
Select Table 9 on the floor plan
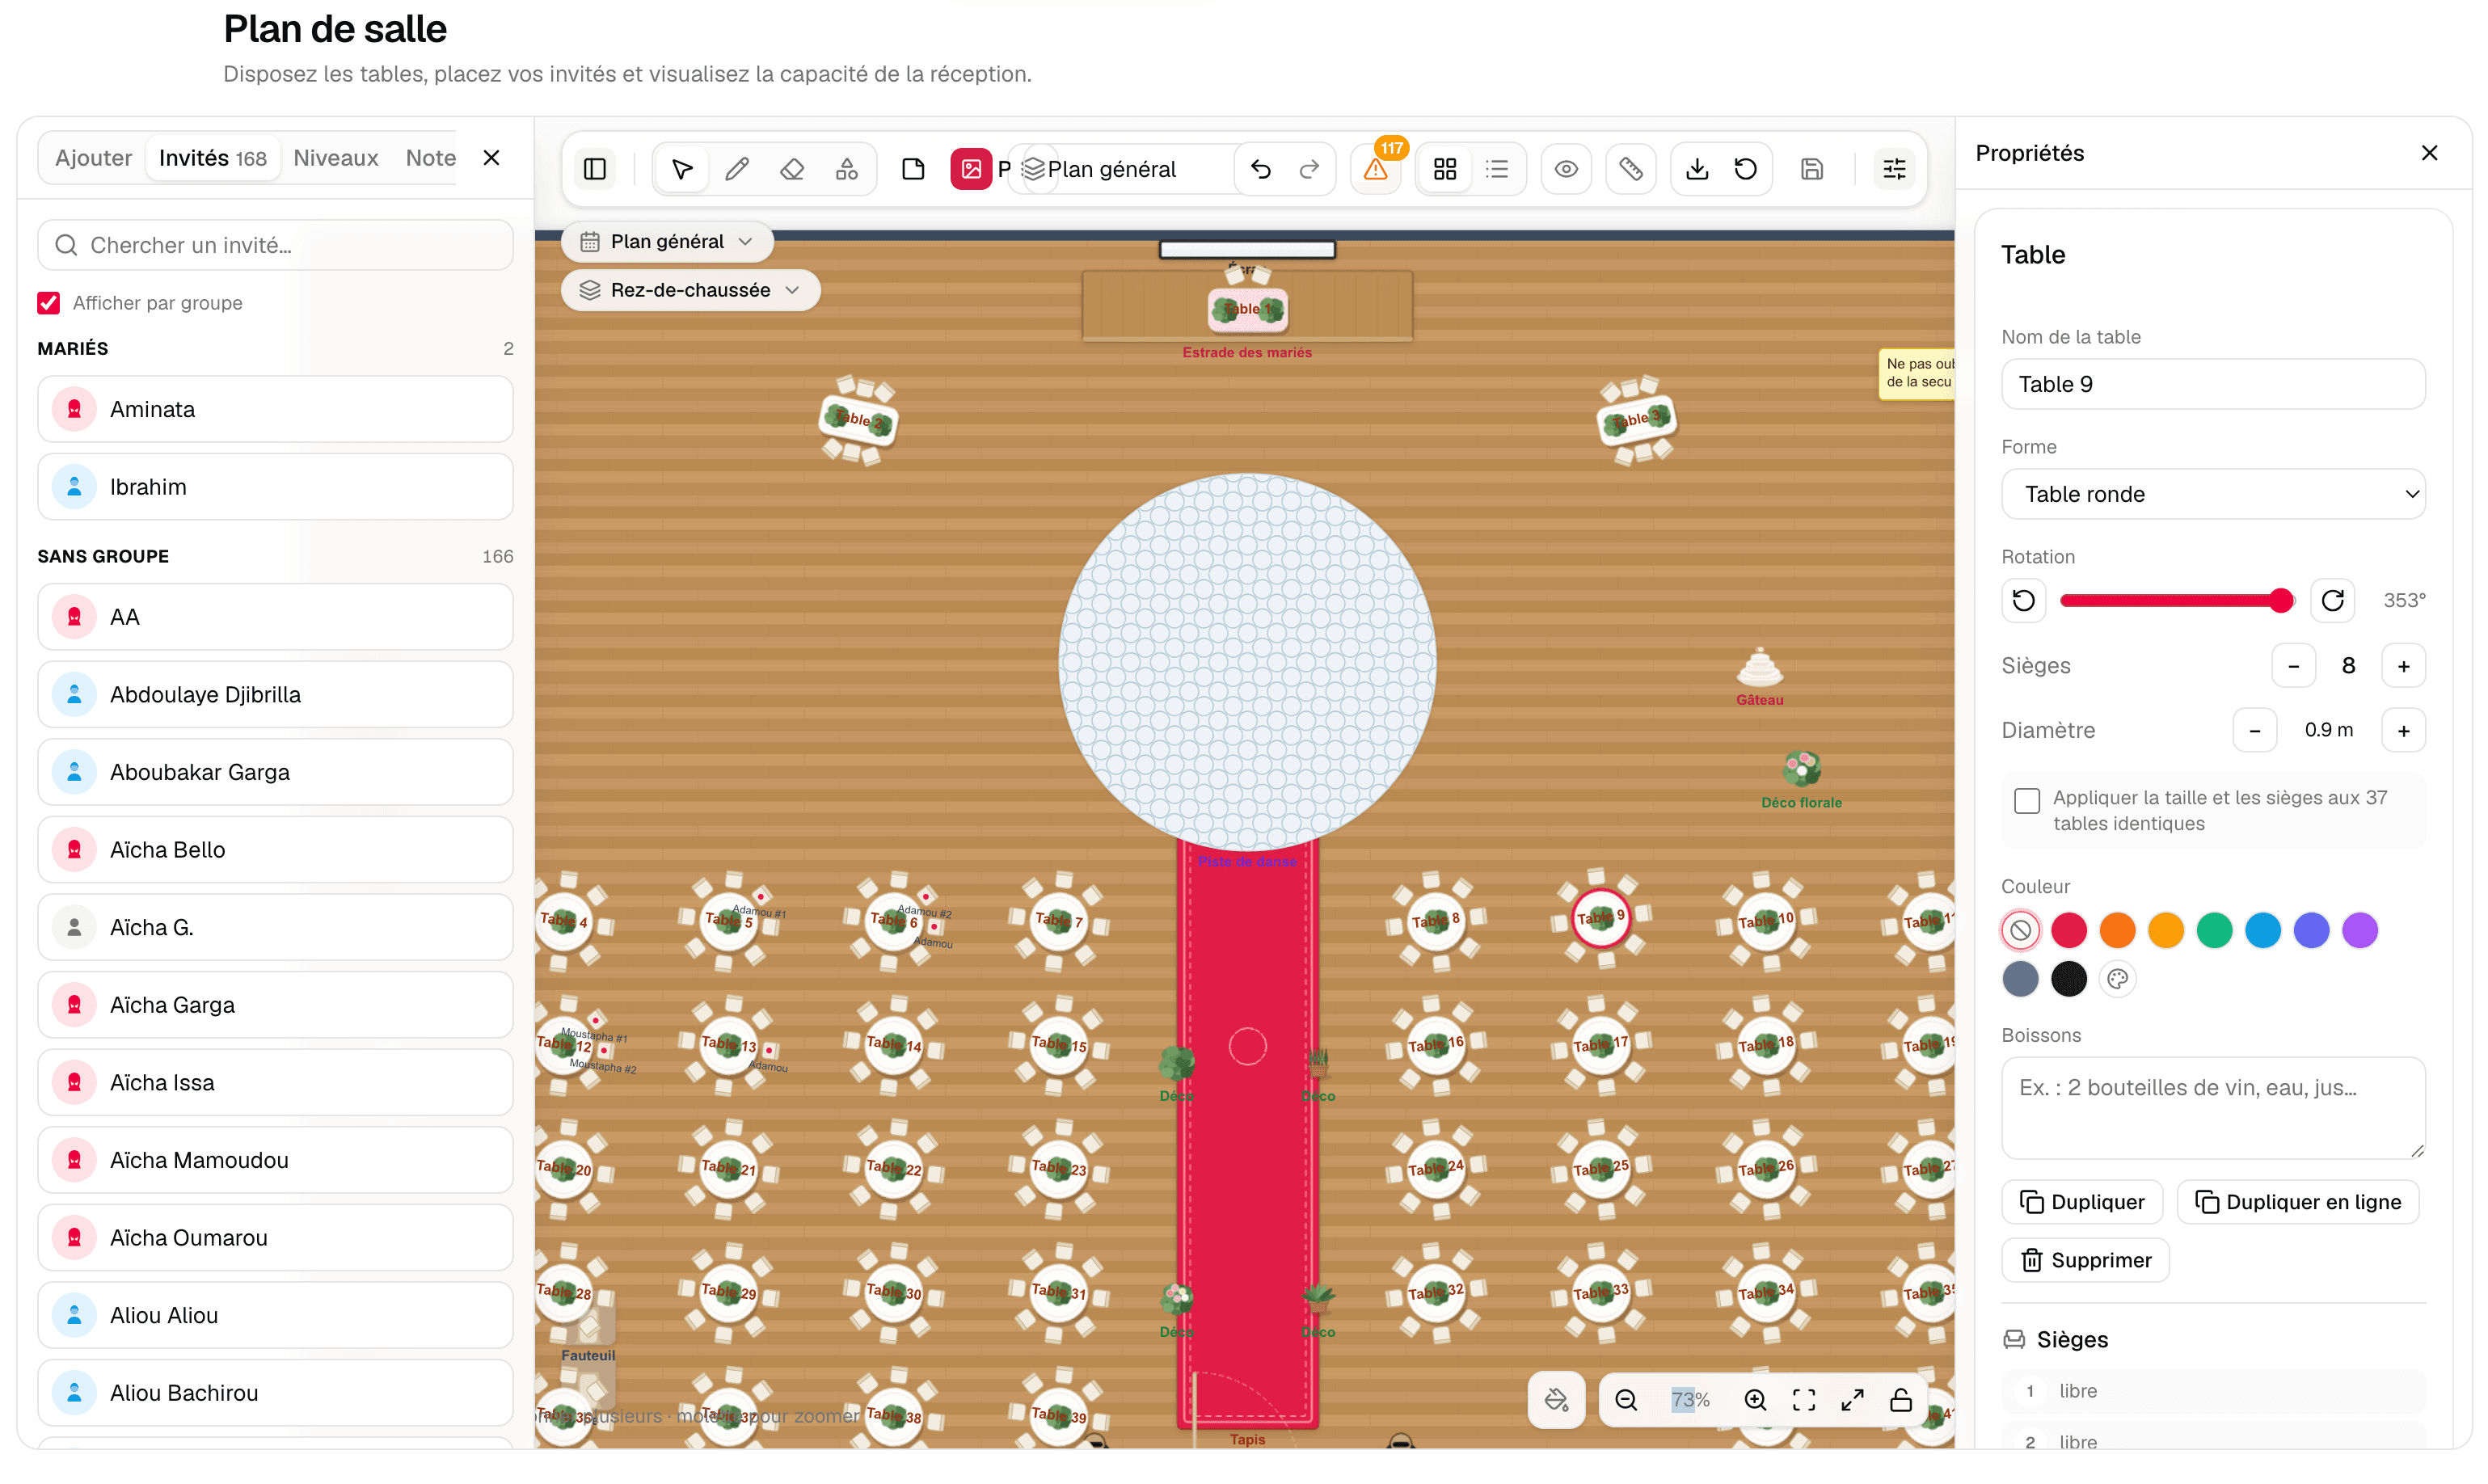(1600, 918)
